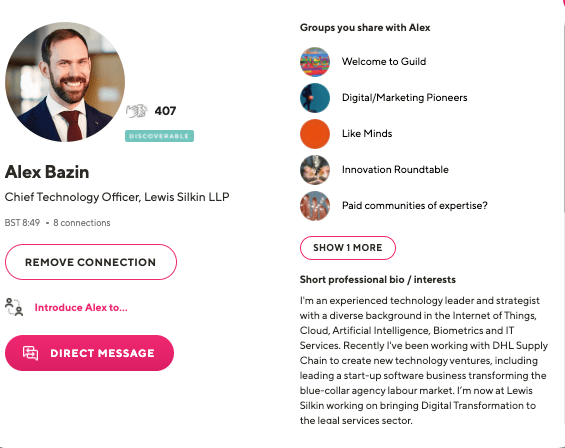This screenshot has width=565, height=448.
Task: Open the Digital/Marketing Pioneers group name
Action: point(405,98)
